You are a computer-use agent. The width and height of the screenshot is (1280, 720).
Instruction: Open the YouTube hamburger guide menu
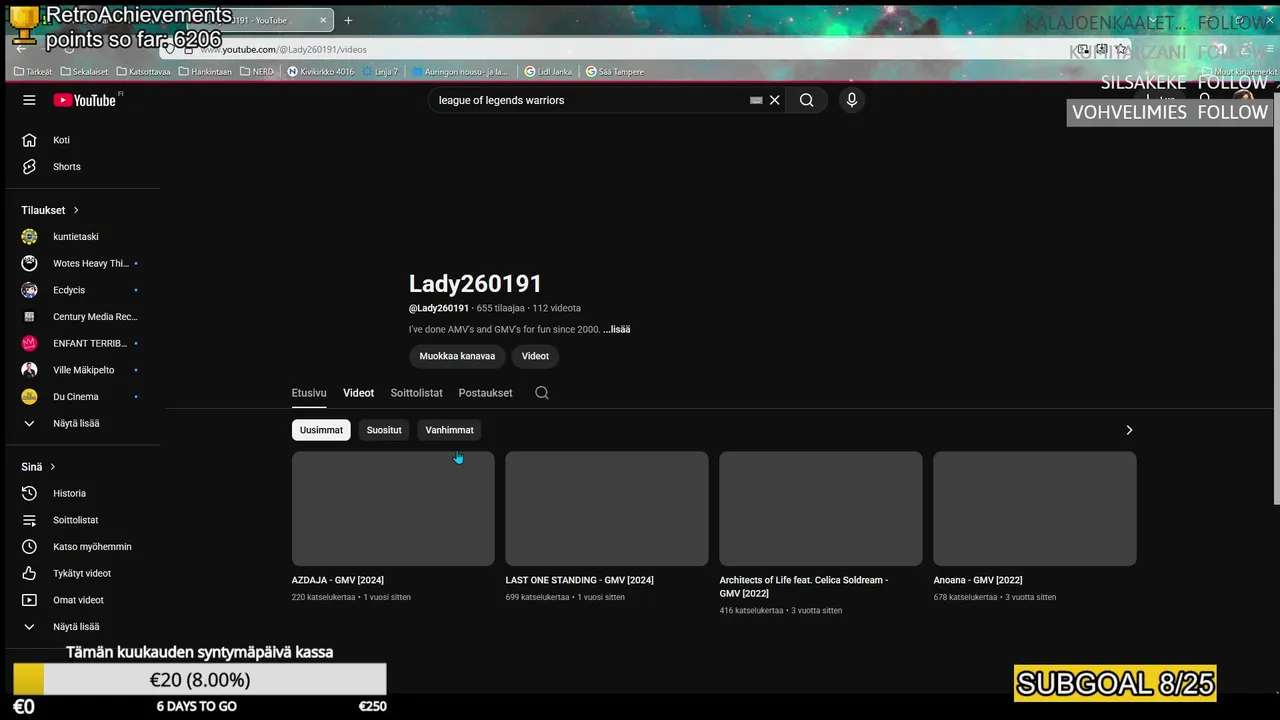tap(29, 100)
